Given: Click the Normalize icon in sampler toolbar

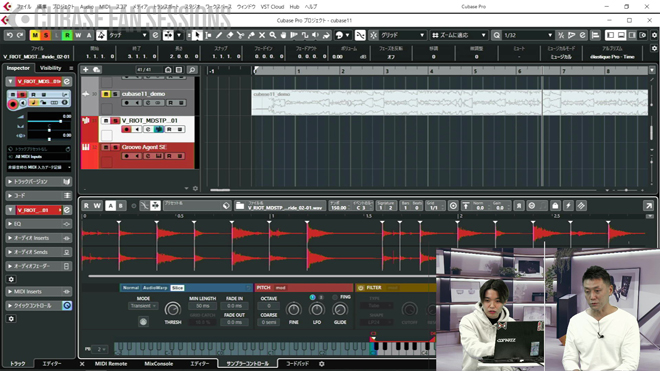Looking at the screenshot, I should tap(466, 206).
